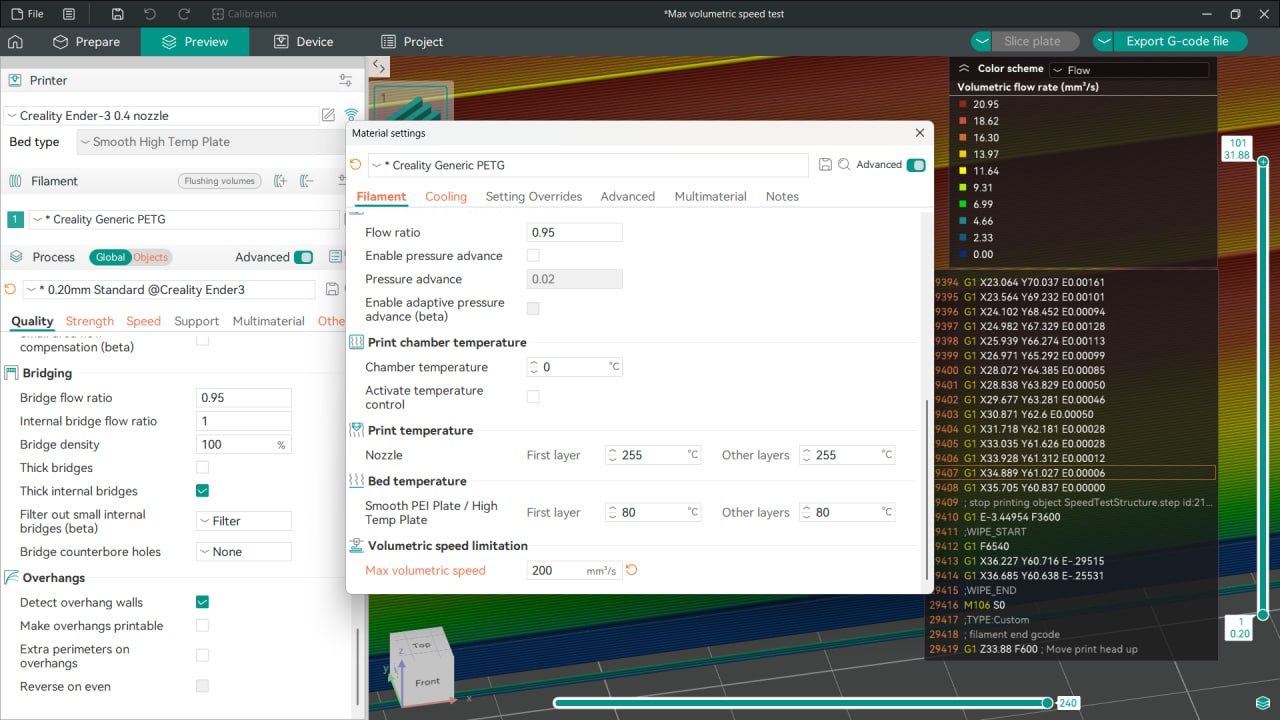Open the Speed process tab

click(143, 321)
